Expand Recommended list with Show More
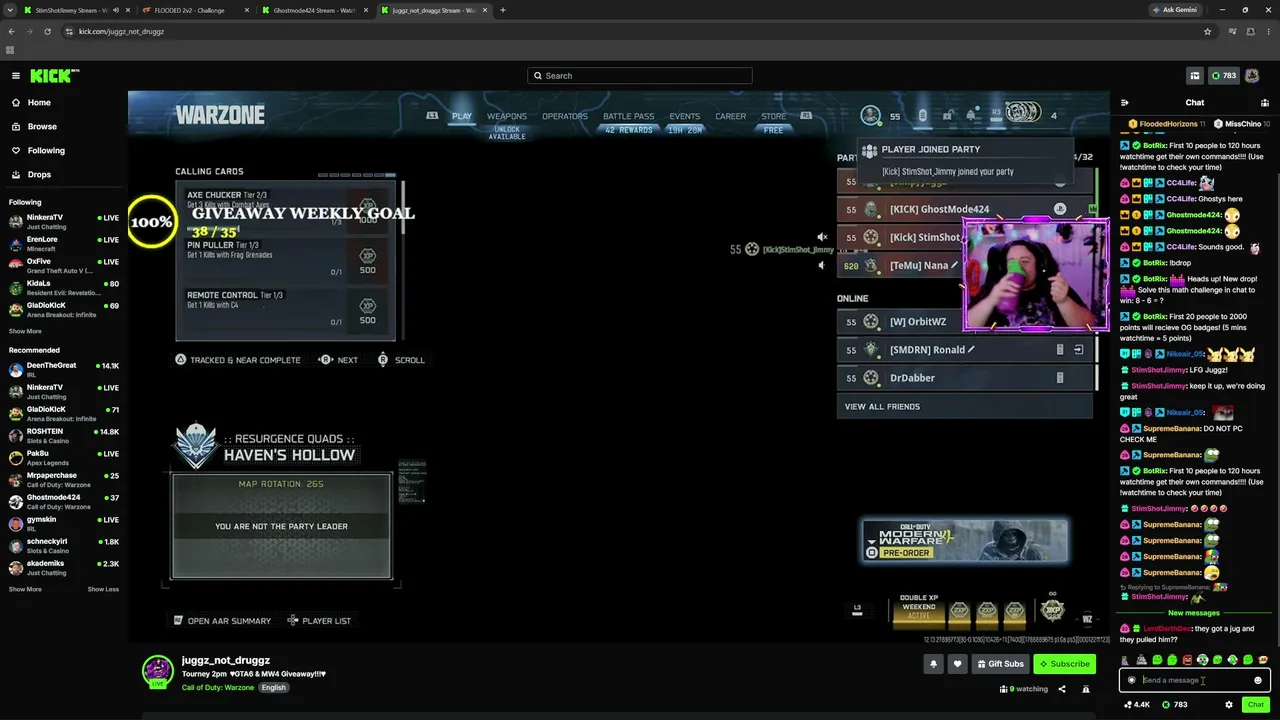 tap(25, 589)
